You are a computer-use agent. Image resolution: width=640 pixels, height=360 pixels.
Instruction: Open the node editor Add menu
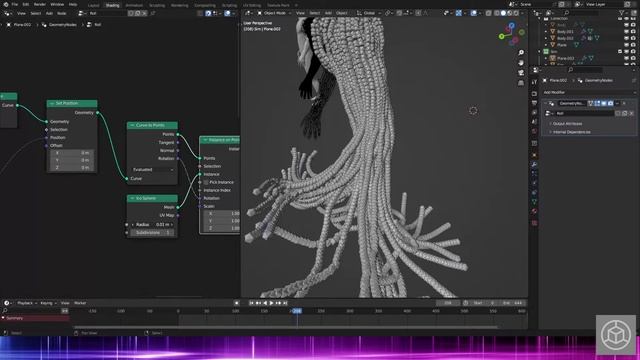pyautogui.click(x=49, y=13)
